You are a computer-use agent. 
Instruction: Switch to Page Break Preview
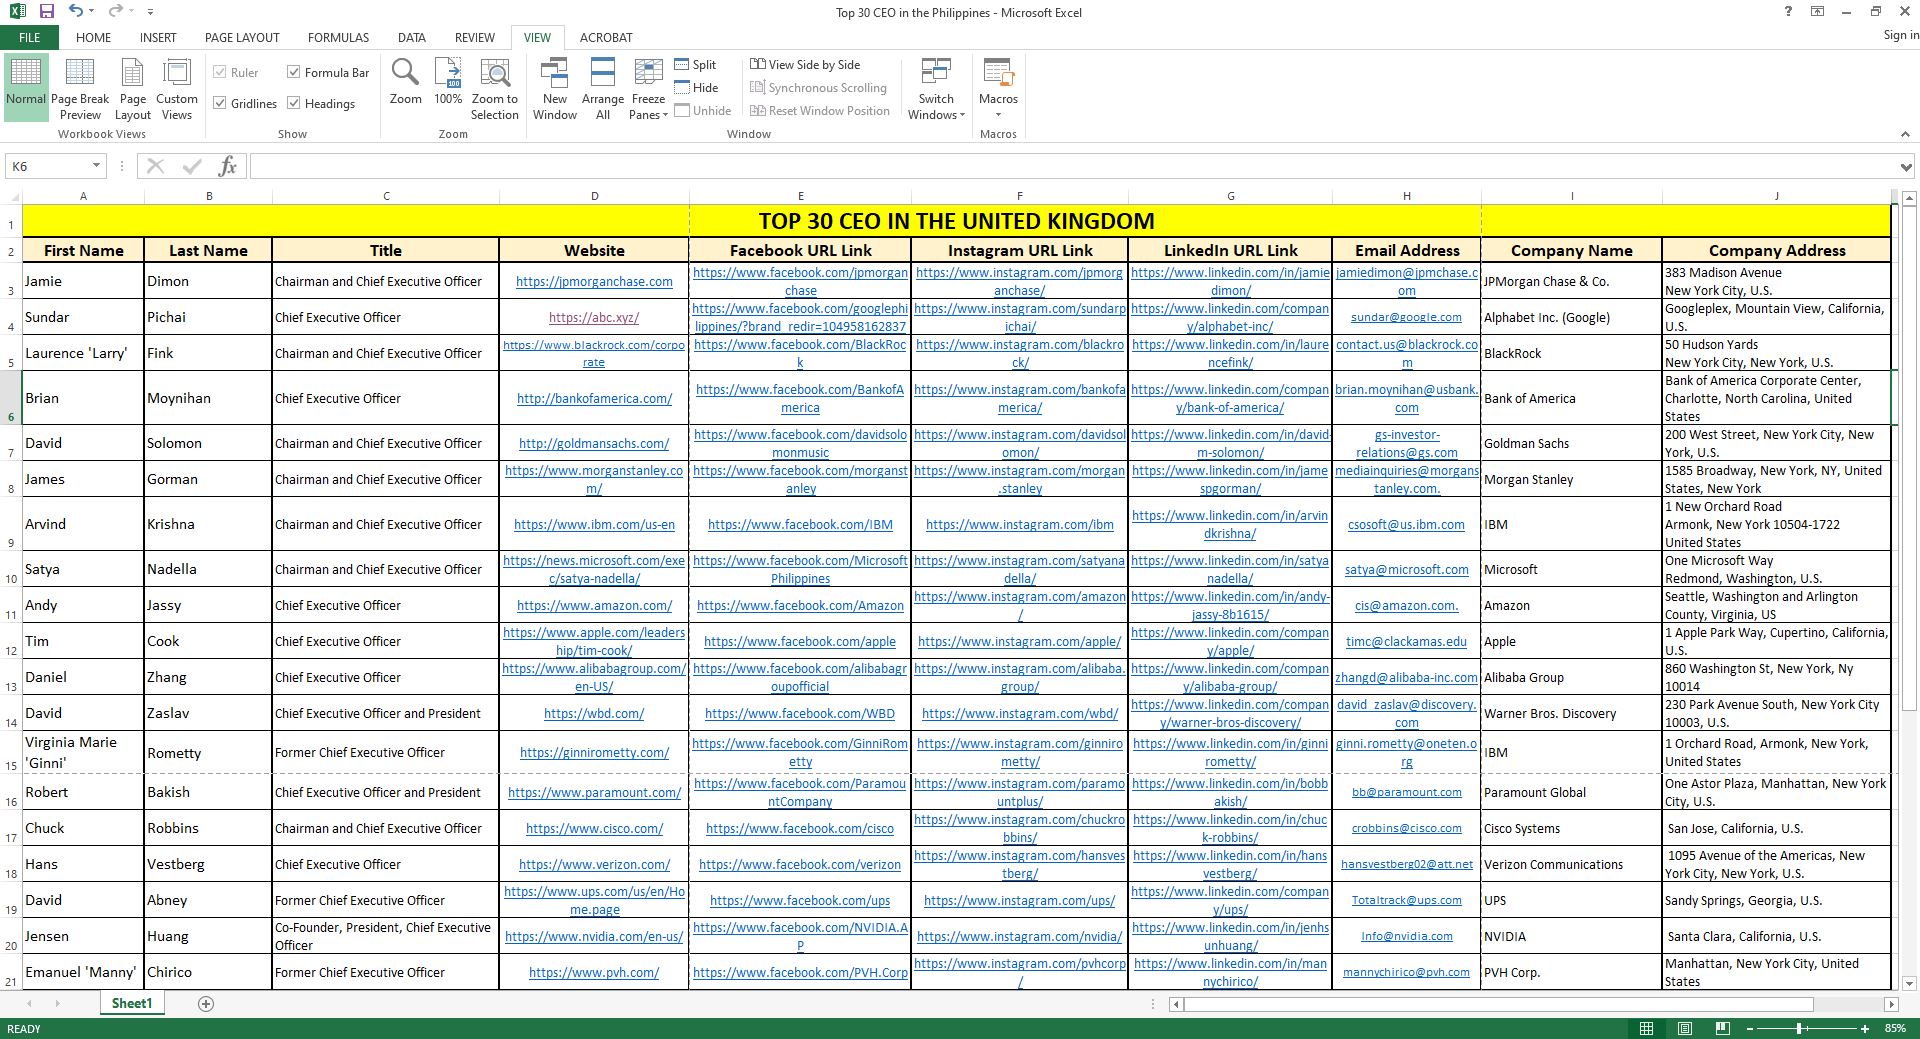click(x=80, y=88)
